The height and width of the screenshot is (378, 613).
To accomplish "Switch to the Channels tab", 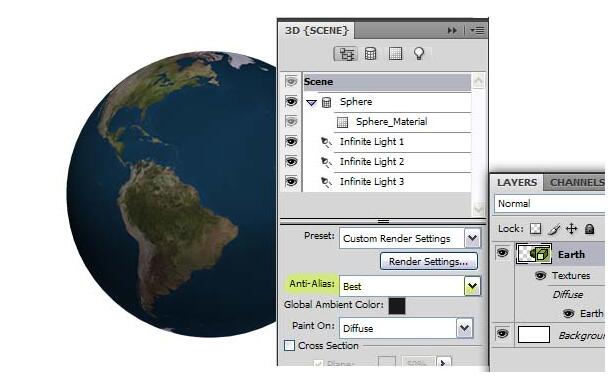I will click(577, 183).
